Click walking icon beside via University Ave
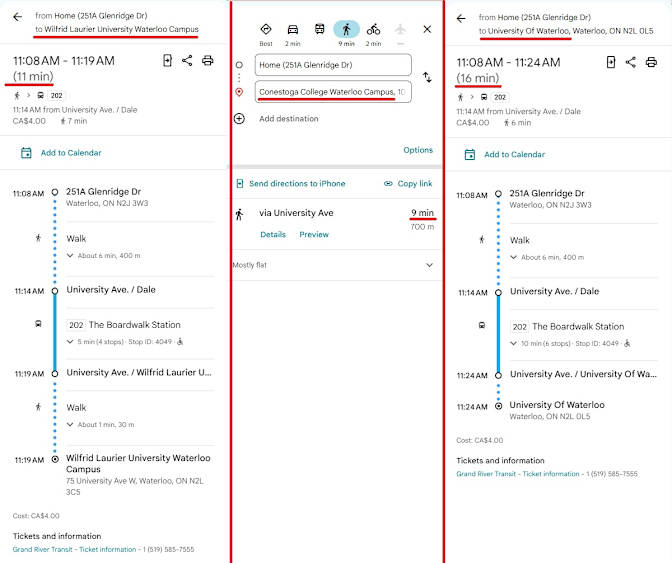The width and height of the screenshot is (672, 563). coord(239,214)
